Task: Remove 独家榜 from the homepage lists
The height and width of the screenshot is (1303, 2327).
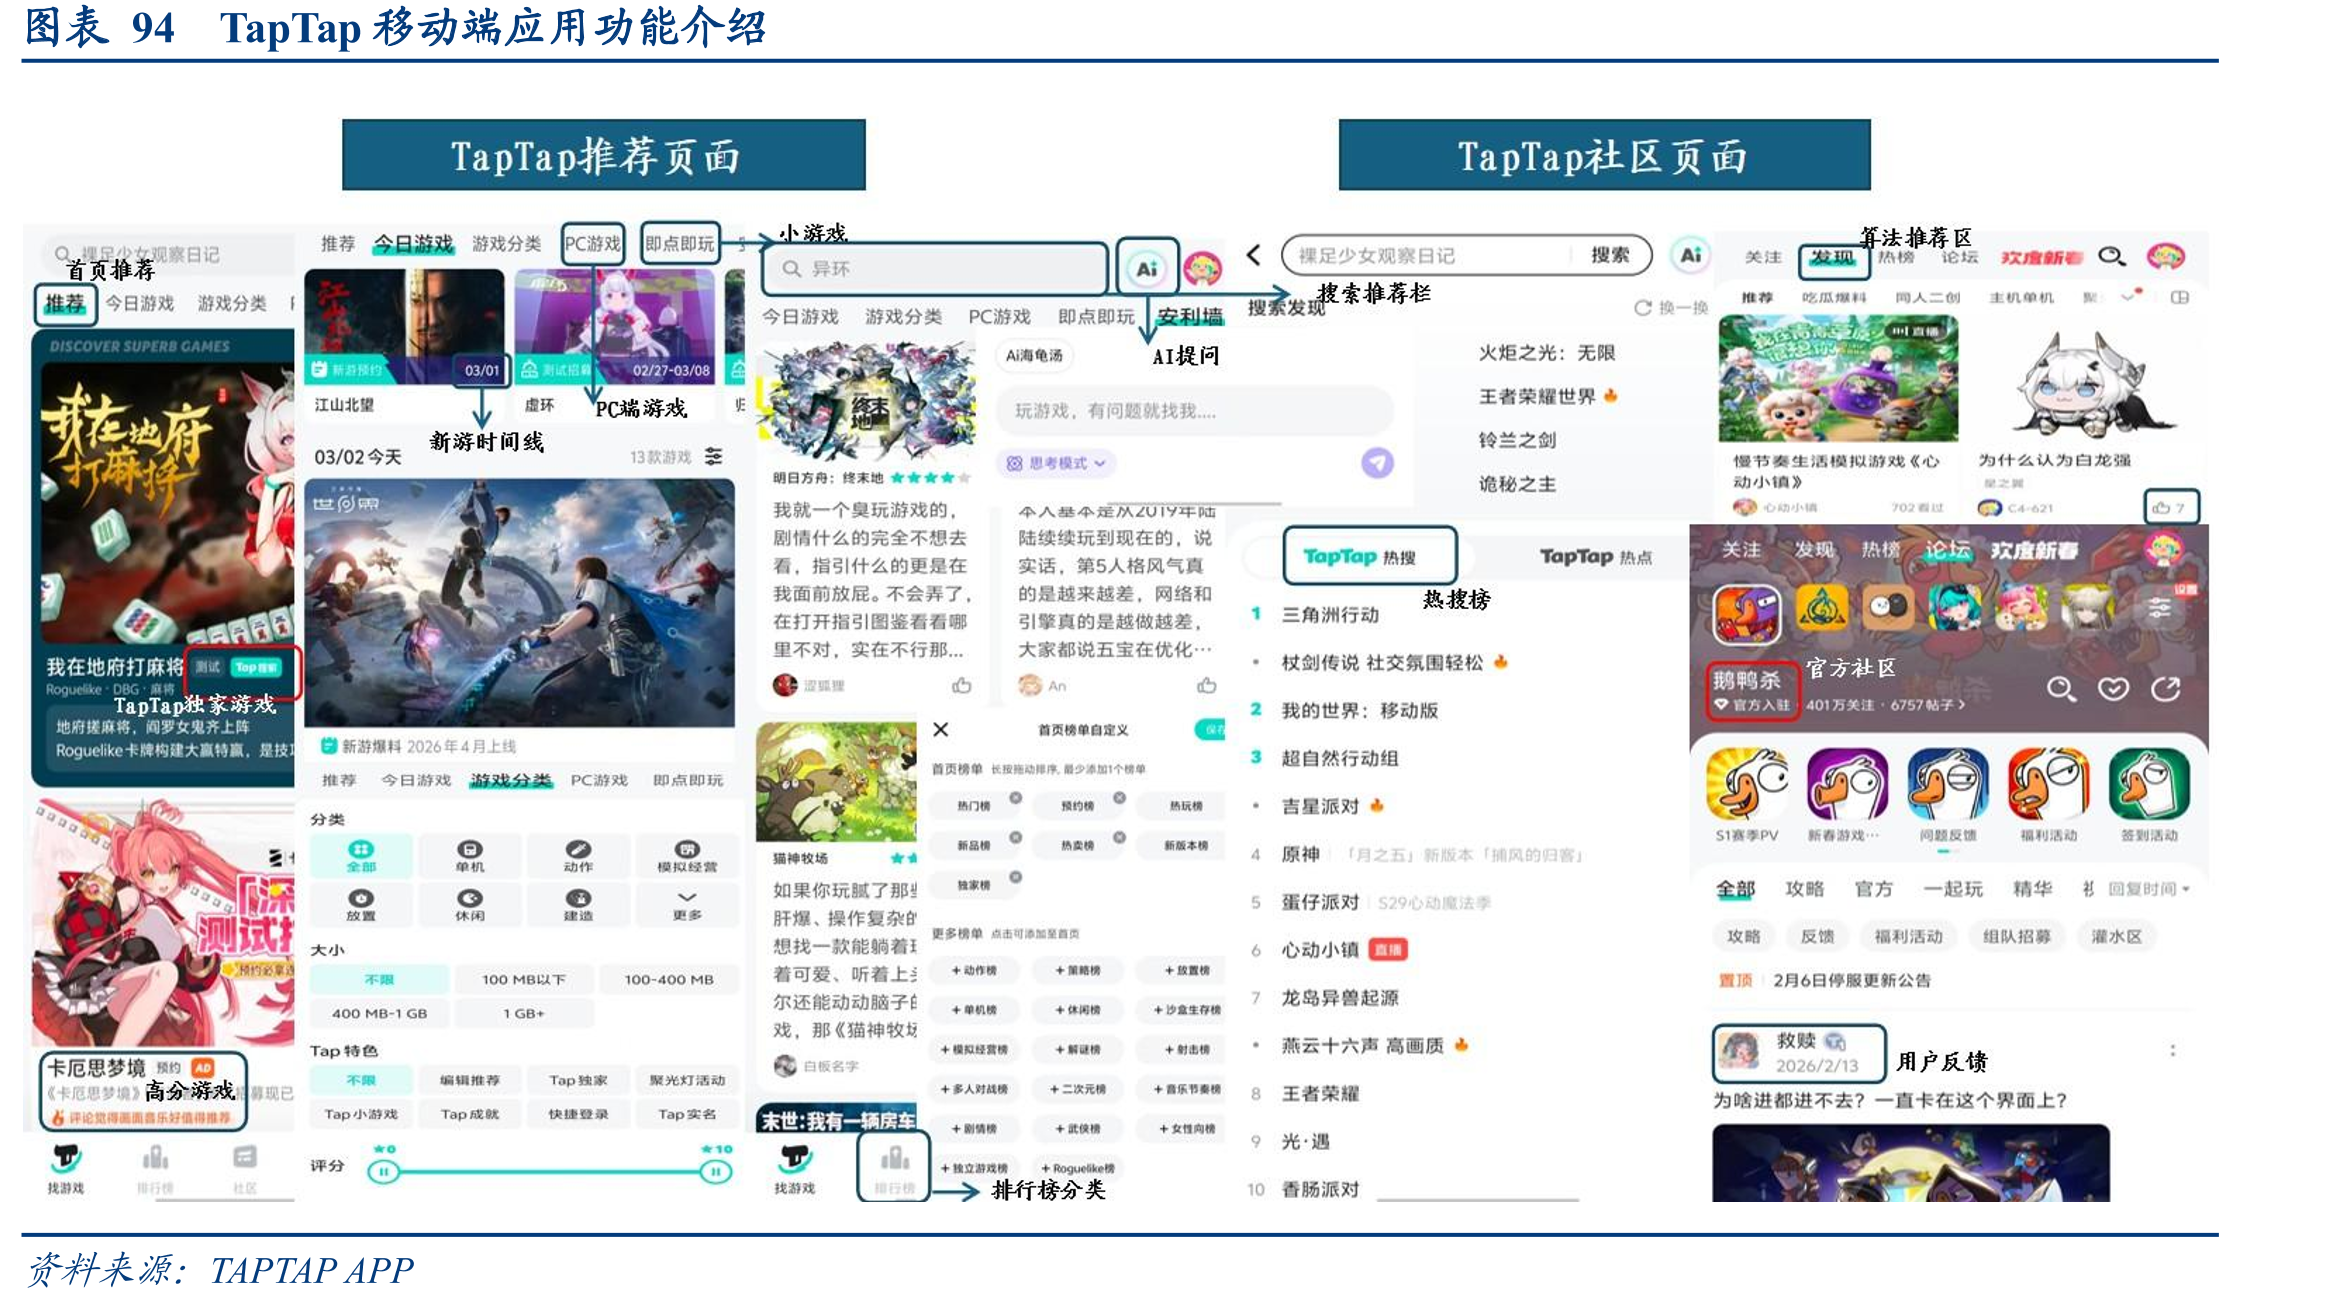Action: pyautogui.click(x=1015, y=878)
